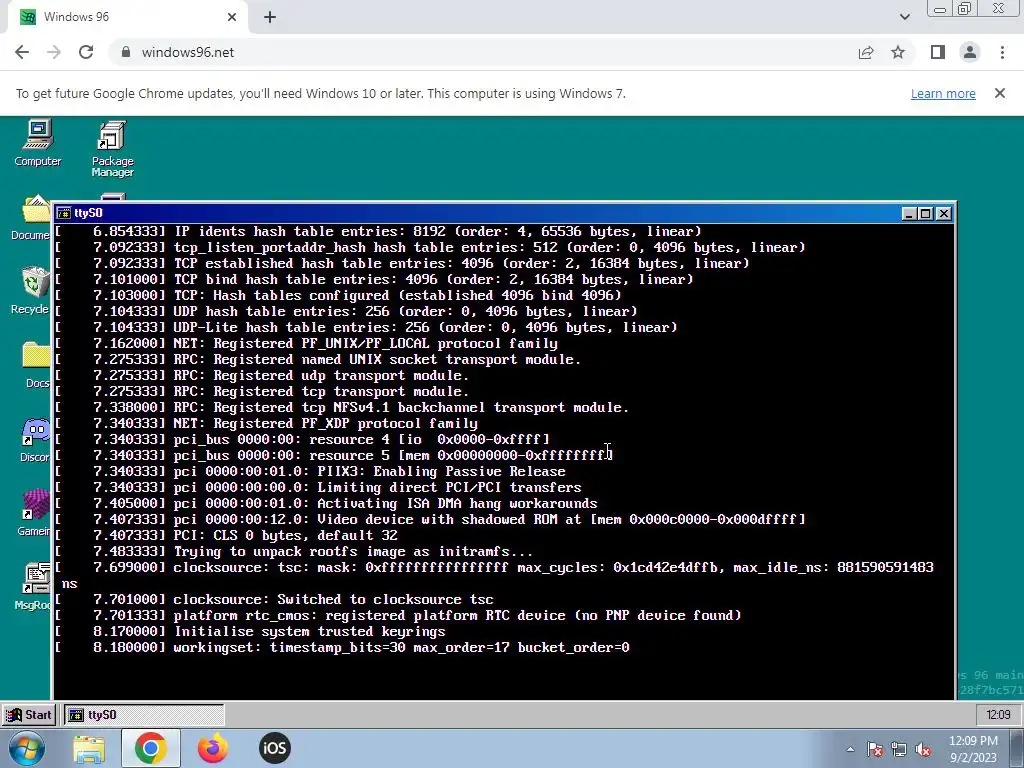This screenshot has height=768, width=1024.
Task: Follow the Learn more link
Action: [x=943, y=93]
